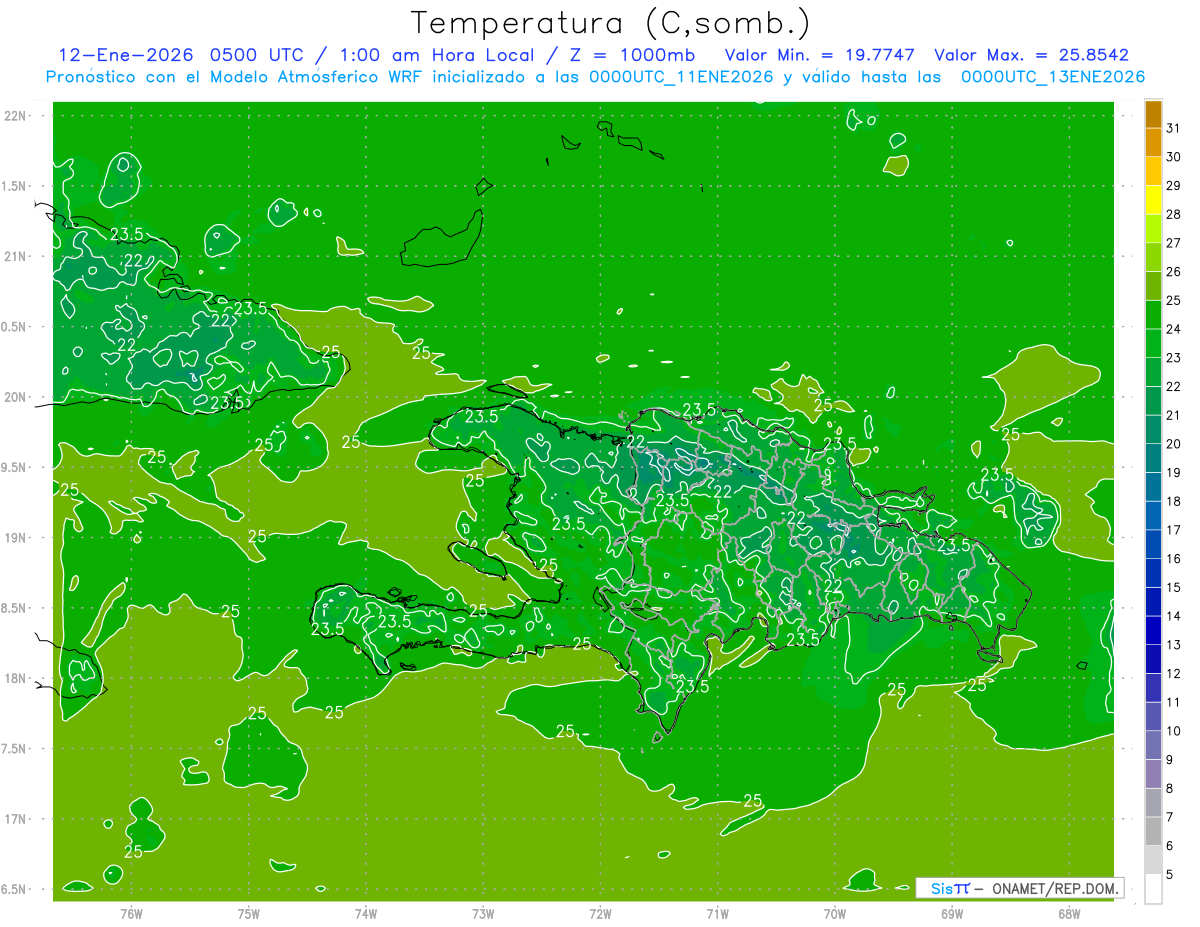Click the '22N' latitude axis label
This screenshot has height=927, width=1200.
tap(17, 116)
